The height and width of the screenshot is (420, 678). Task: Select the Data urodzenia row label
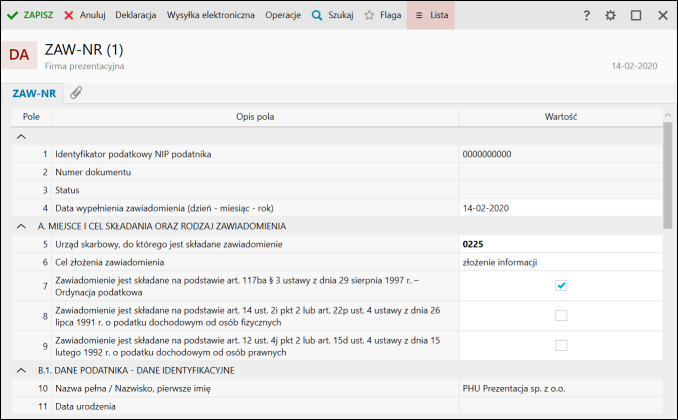85,407
